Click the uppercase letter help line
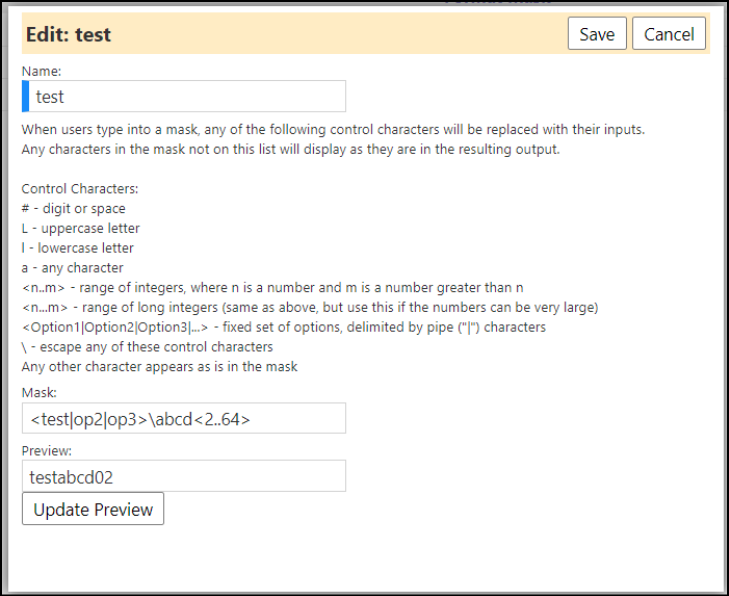 pos(80,228)
